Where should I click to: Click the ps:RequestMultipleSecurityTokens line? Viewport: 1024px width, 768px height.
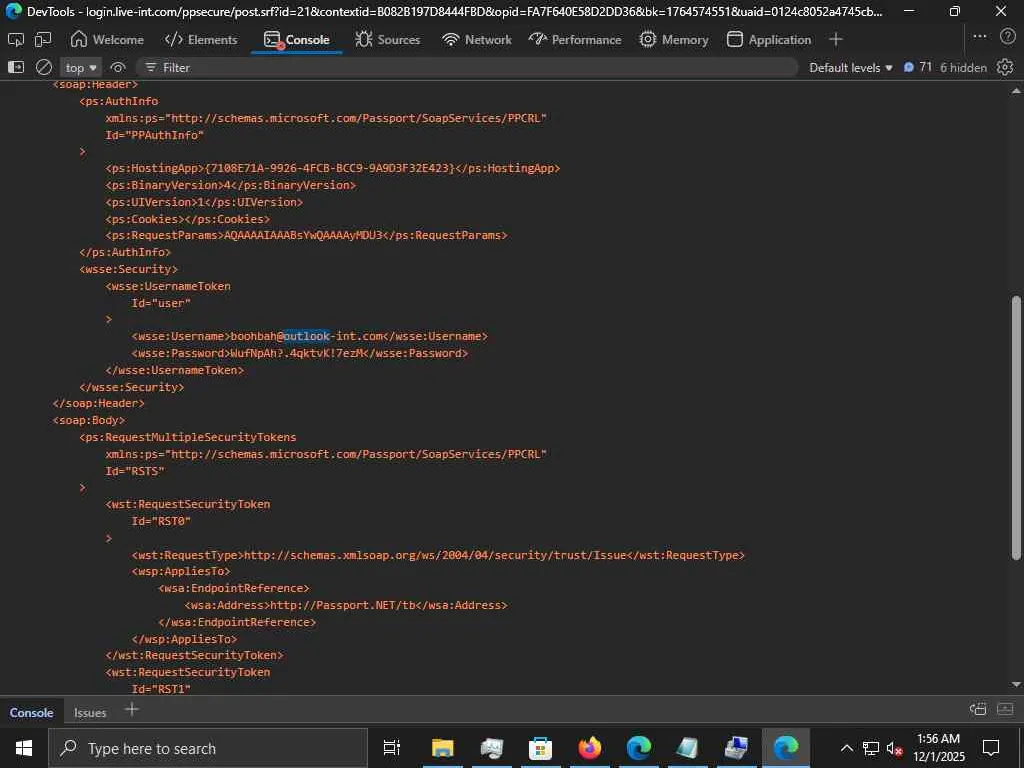[x=187, y=438]
